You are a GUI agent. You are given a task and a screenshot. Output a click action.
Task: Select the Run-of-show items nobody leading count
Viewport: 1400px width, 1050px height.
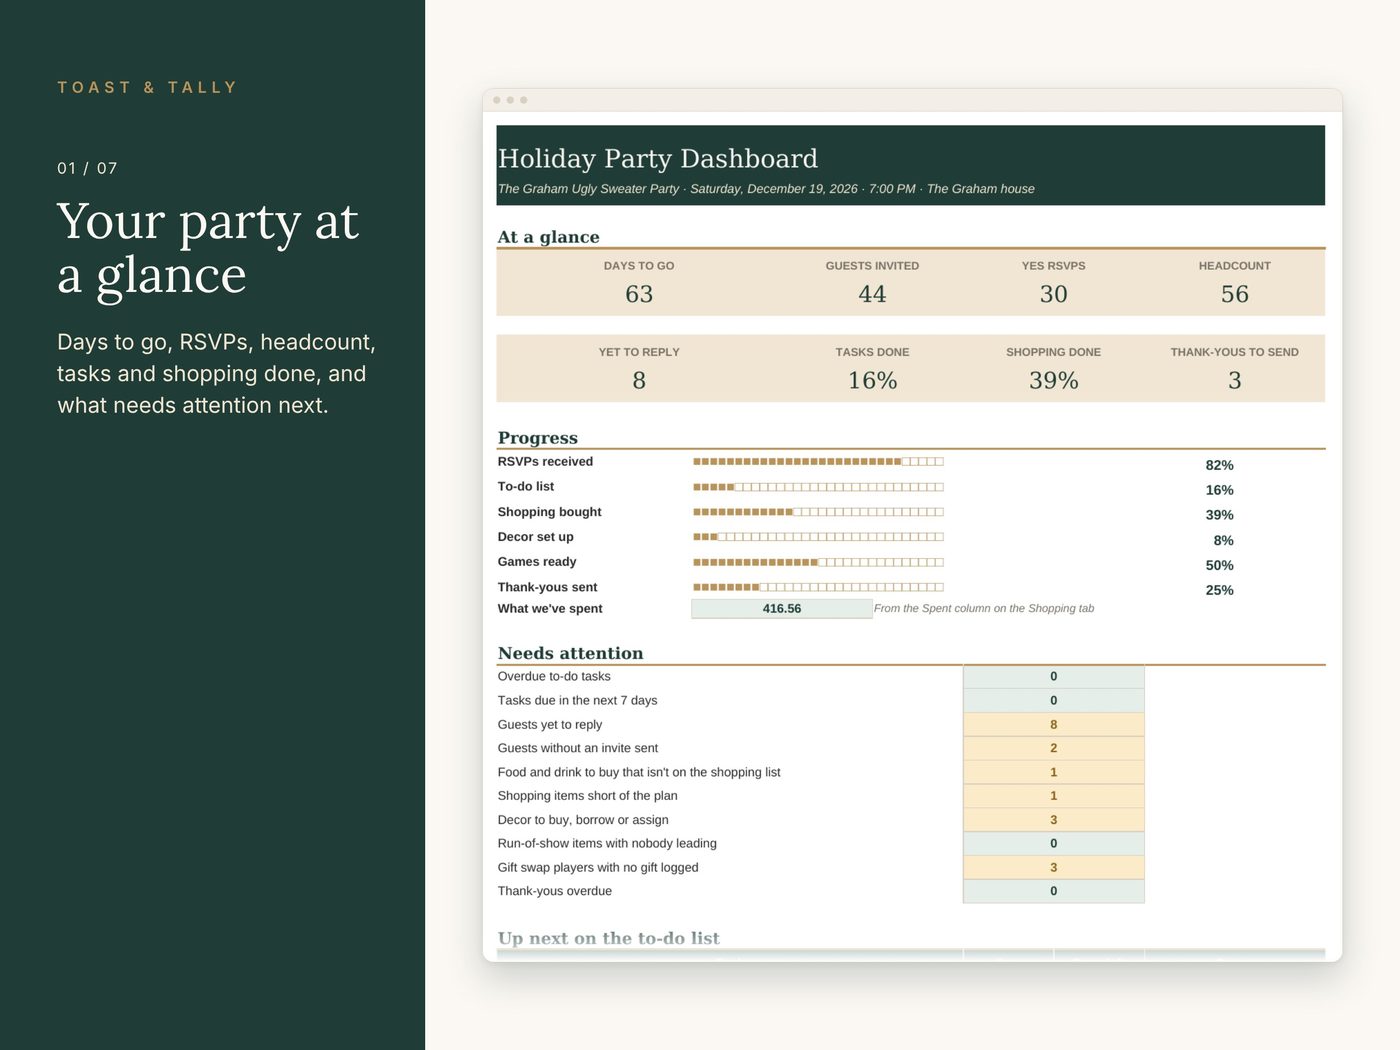1053,844
